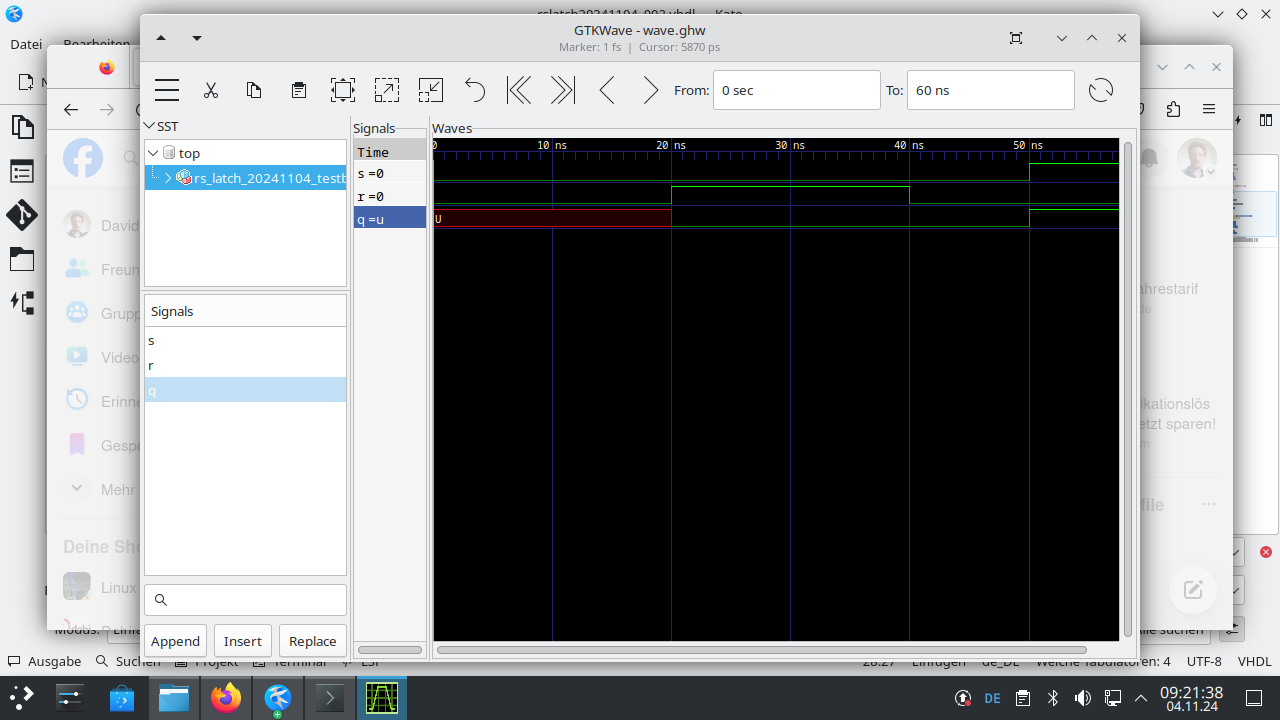Image resolution: width=1280 pixels, height=720 pixels.
Task: Click the signal search input field
Action: (x=245, y=599)
